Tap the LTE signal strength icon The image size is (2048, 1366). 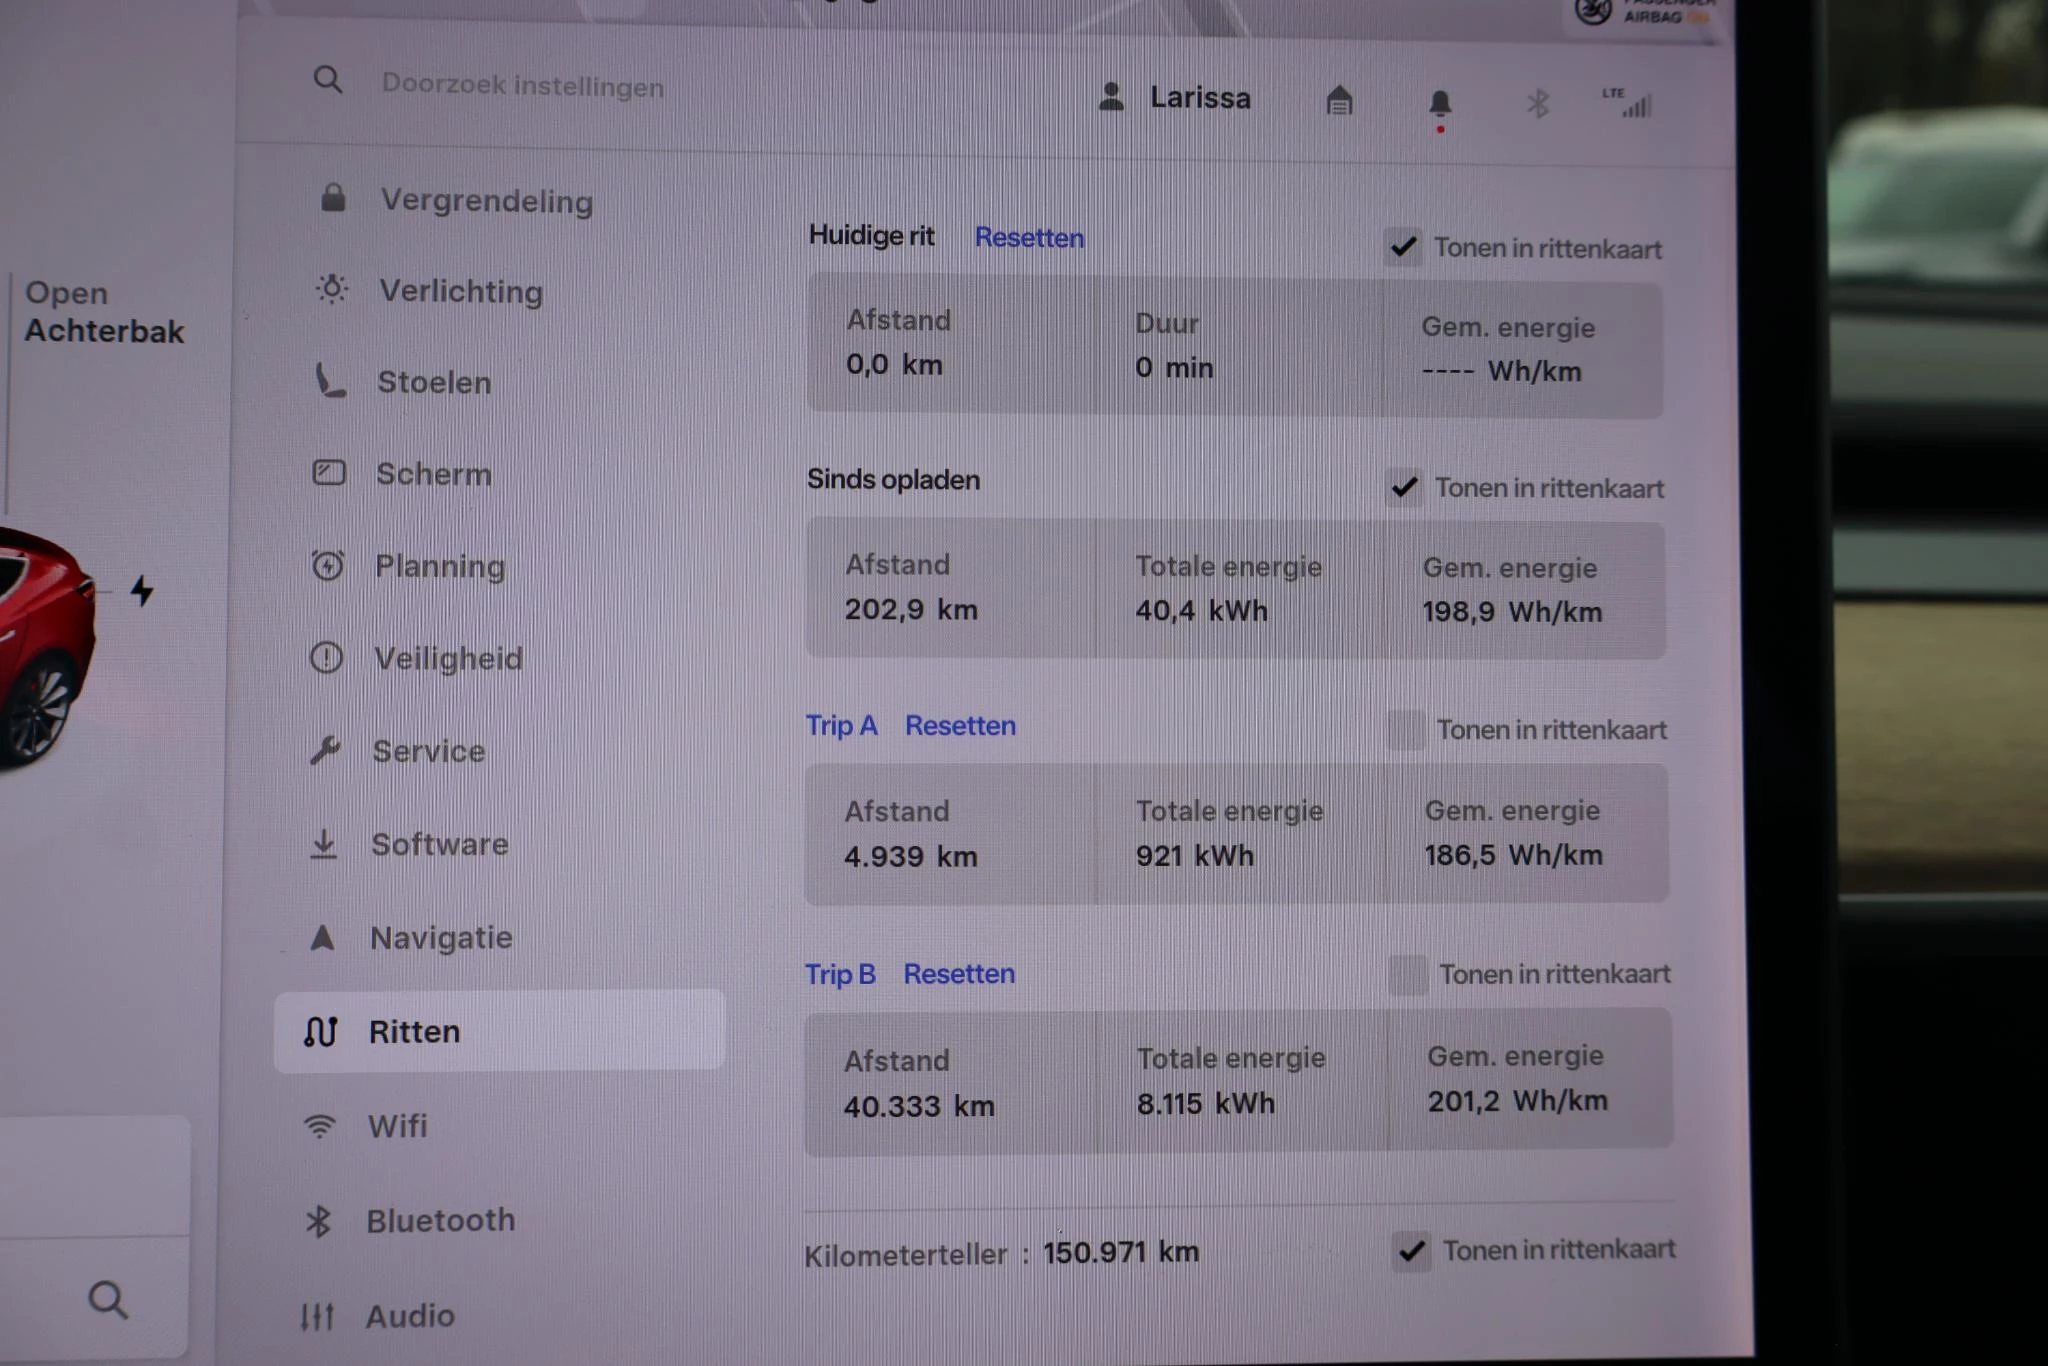pos(1628,102)
